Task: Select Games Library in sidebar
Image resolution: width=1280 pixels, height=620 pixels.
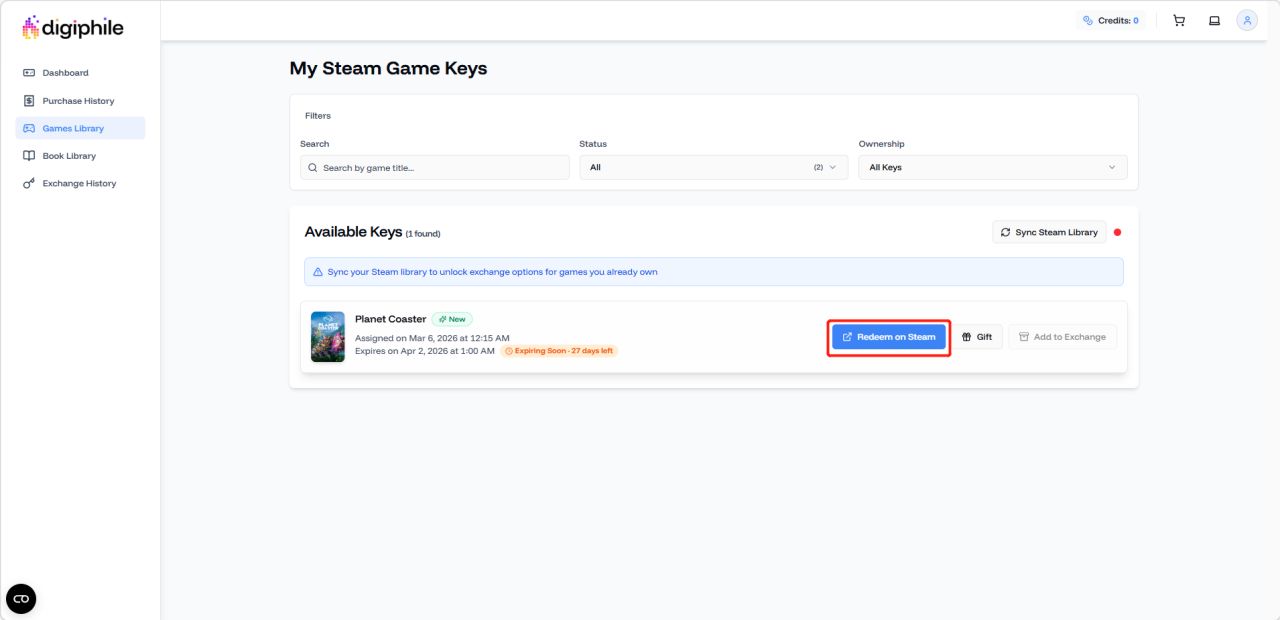Action: pyautogui.click(x=73, y=128)
